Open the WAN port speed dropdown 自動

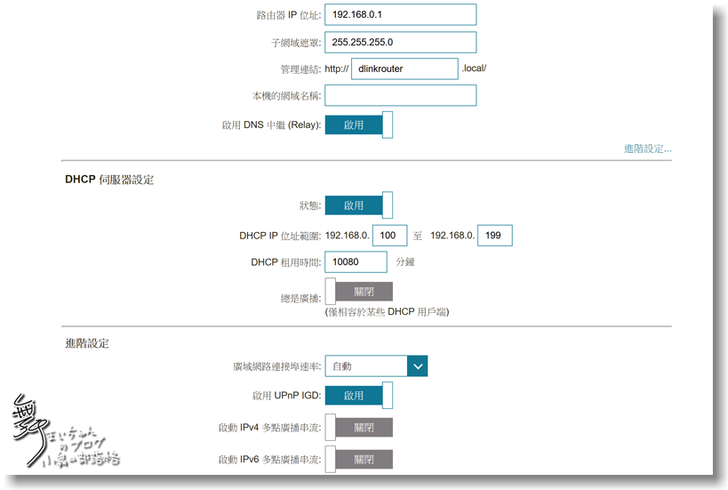(x=376, y=366)
